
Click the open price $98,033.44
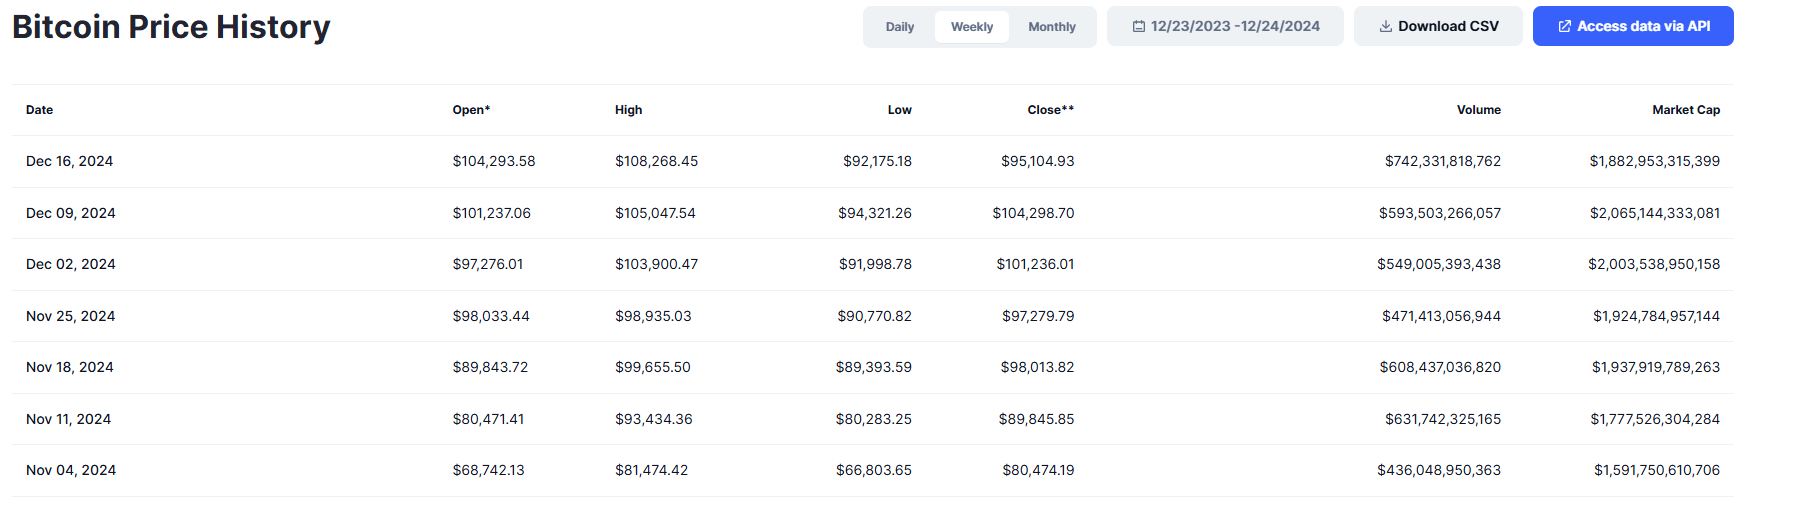491,316
